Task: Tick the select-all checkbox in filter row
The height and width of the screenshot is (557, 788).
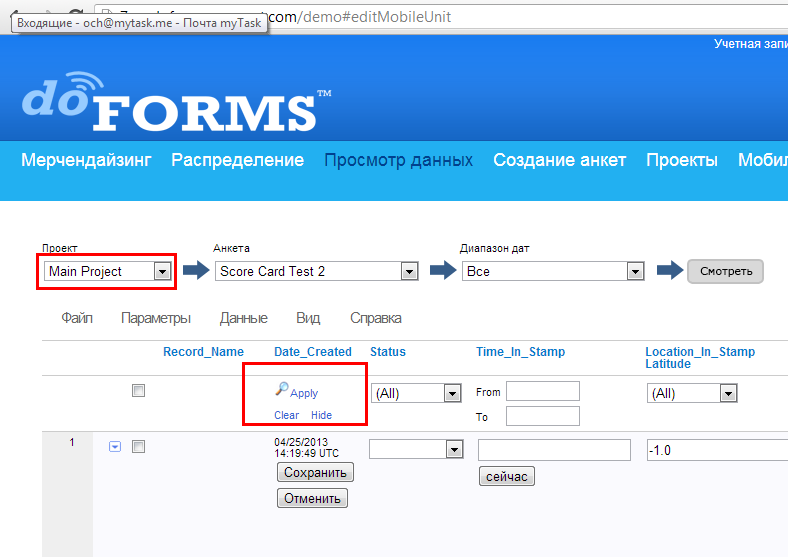Action: (x=139, y=391)
